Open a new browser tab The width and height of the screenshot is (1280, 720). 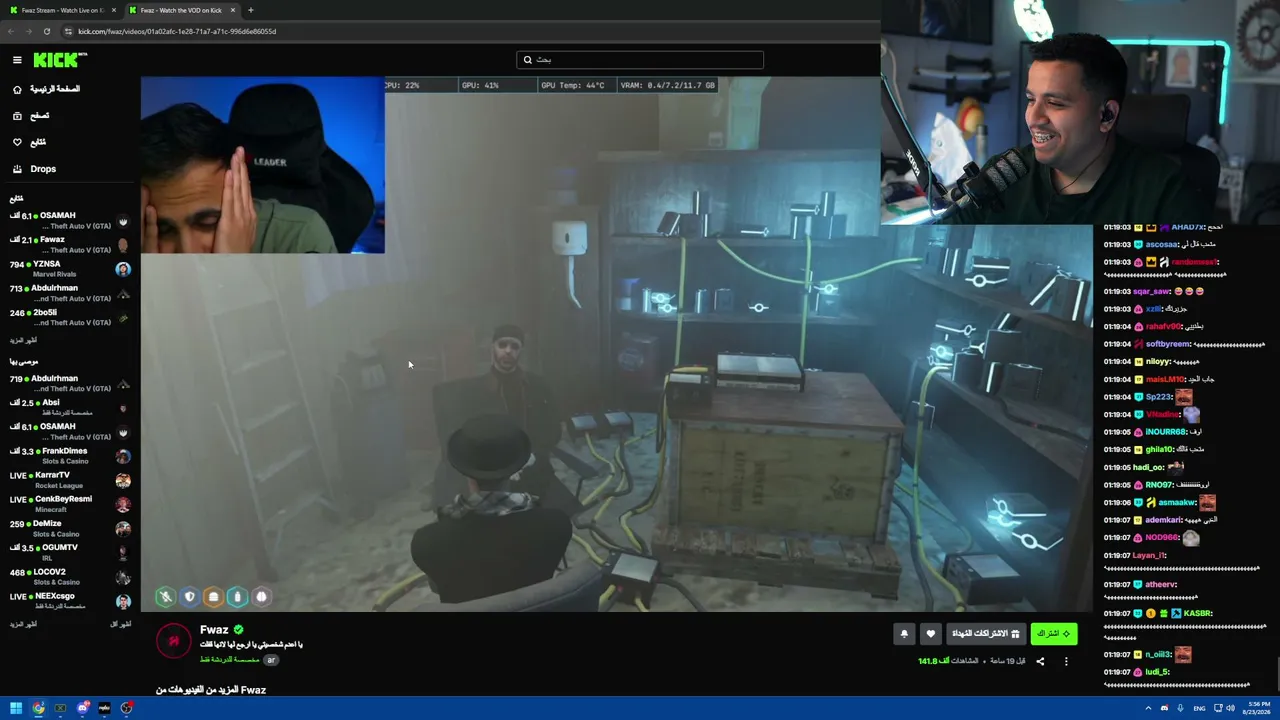coord(250,10)
